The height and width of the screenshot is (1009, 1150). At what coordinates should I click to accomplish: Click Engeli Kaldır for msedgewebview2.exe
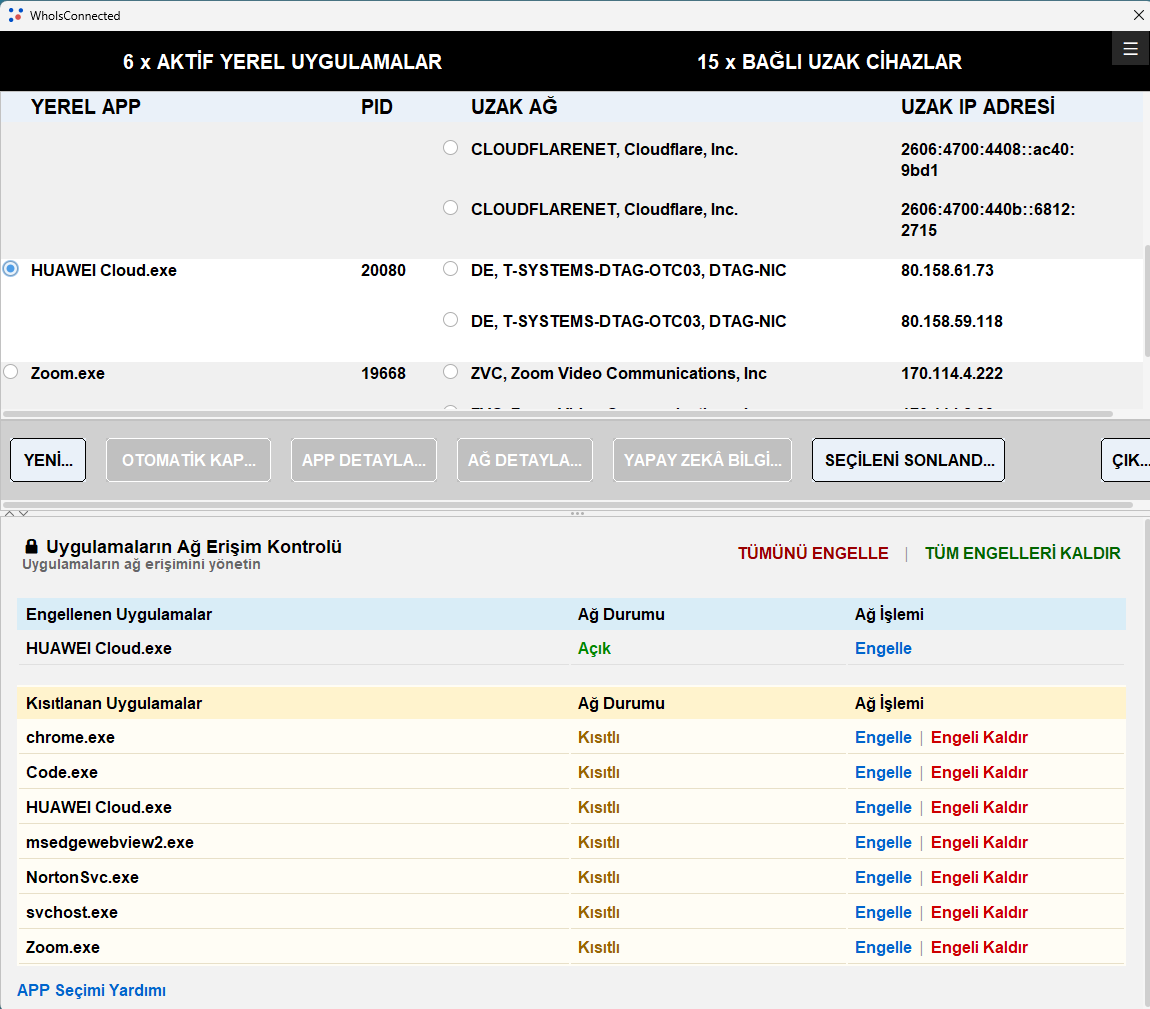979,843
